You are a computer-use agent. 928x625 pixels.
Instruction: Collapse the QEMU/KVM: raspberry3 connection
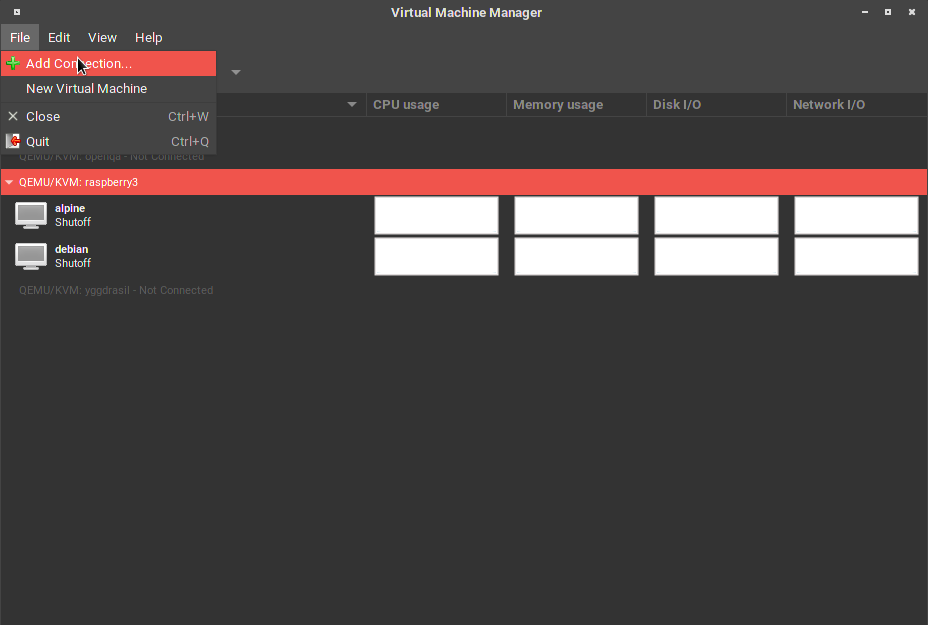pyautogui.click(x=9, y=182)
